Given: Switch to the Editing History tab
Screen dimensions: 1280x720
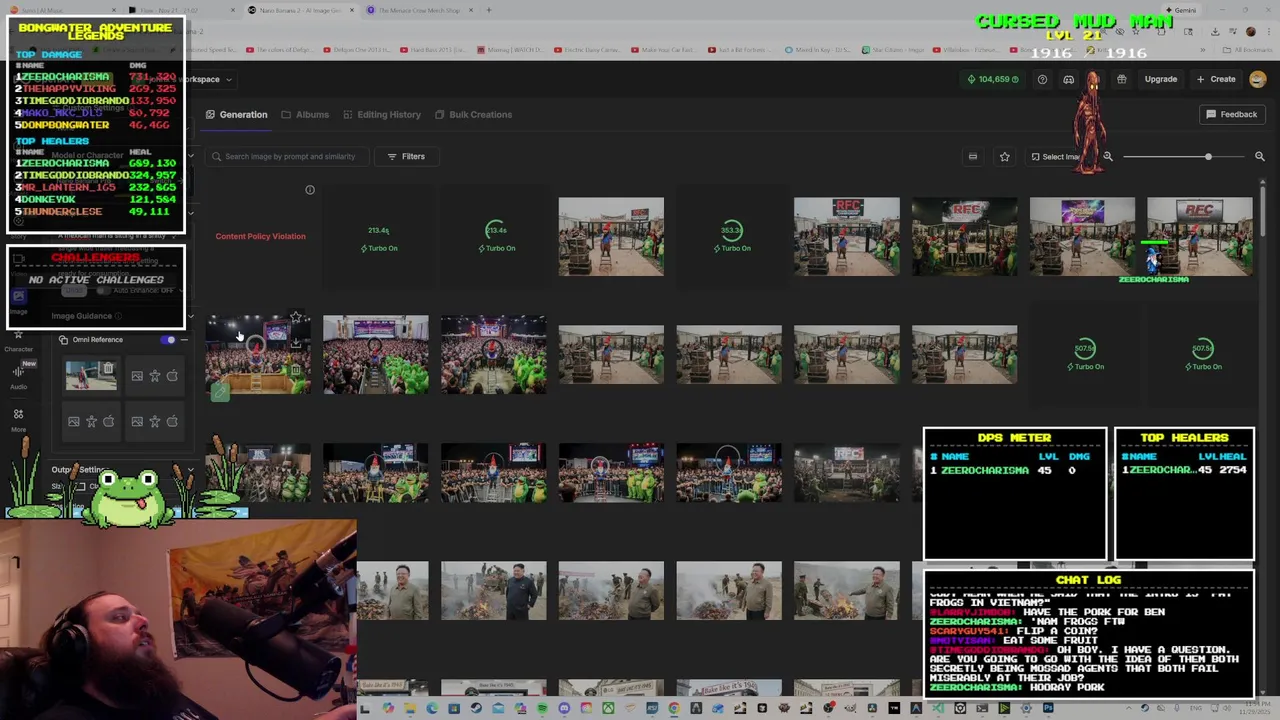Looking at the screenshot, I should (x=382, y=114).
